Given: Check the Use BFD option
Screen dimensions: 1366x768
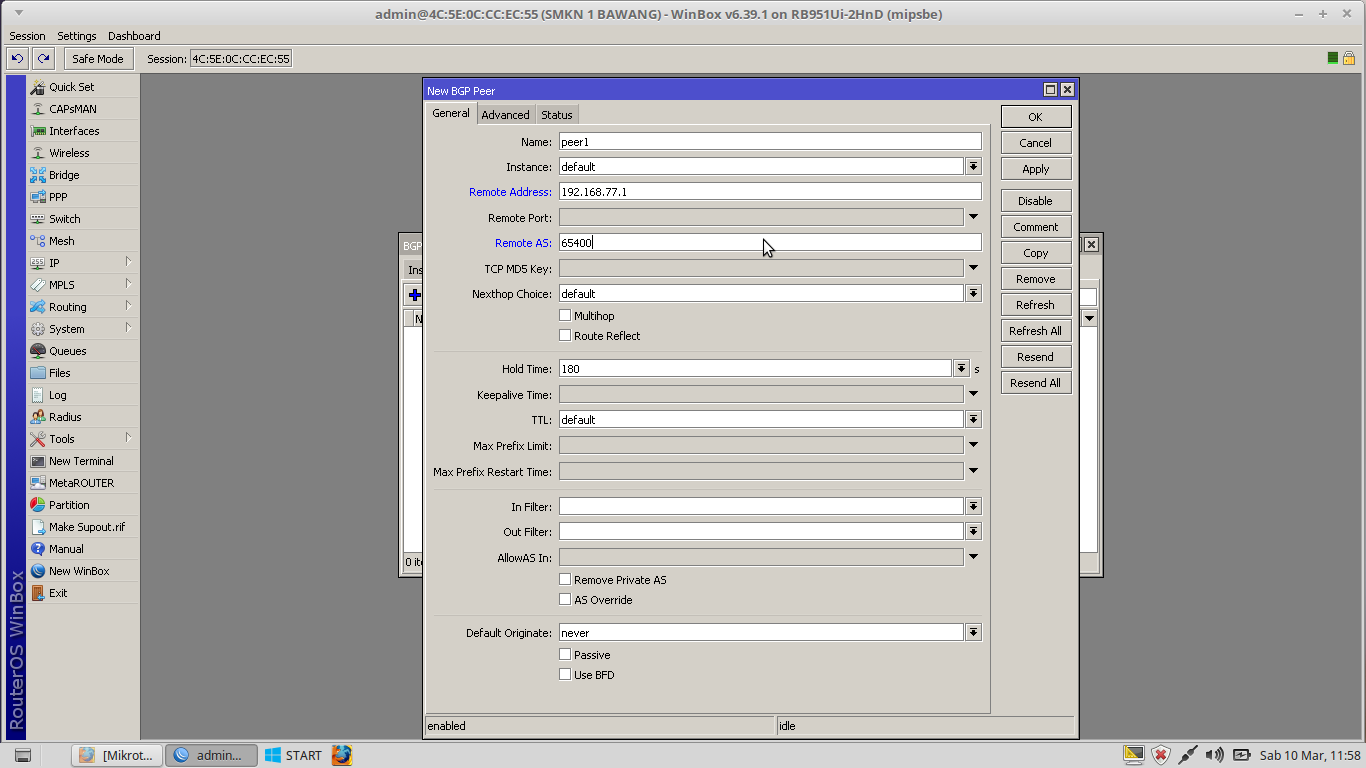Looking at the screenshot, I should 565,674.
